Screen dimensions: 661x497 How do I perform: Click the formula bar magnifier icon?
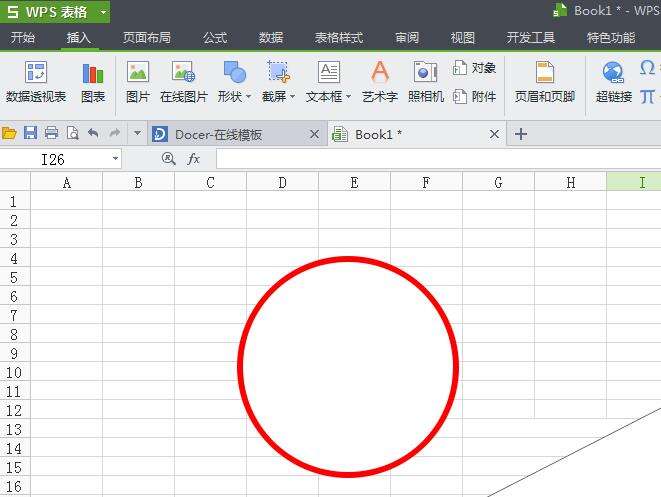click(x=169, y=159)
